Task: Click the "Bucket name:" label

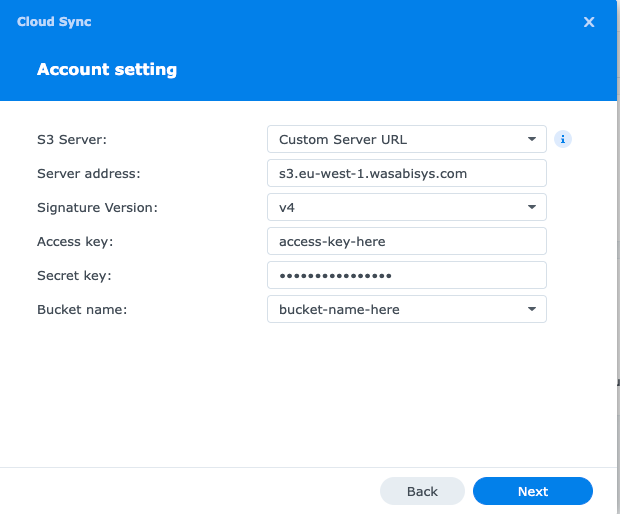Action: [x=82, y=310]
